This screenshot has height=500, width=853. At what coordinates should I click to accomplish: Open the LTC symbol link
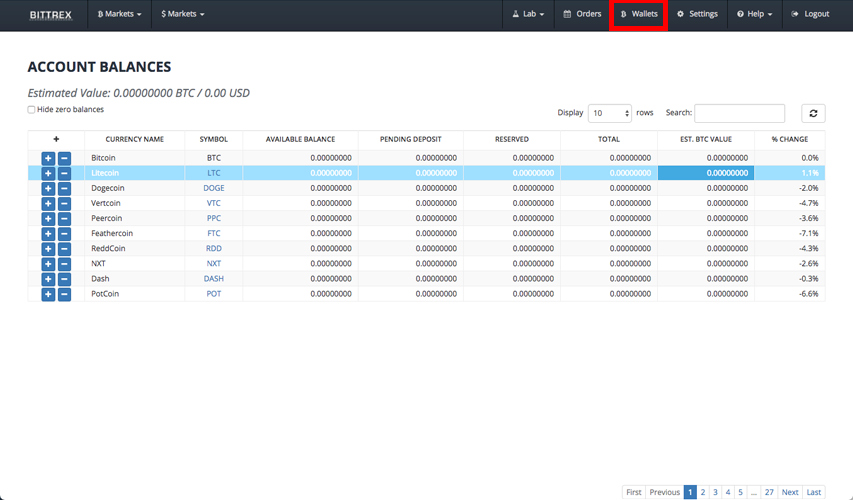214,173
